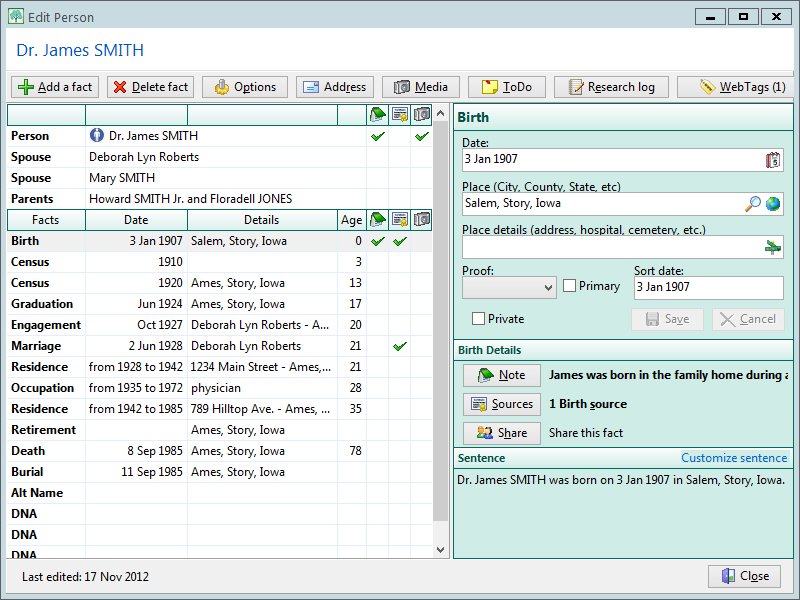Screen dimensions: 800x600
Task: Select the Death fact row
Action: pos(28,451)
